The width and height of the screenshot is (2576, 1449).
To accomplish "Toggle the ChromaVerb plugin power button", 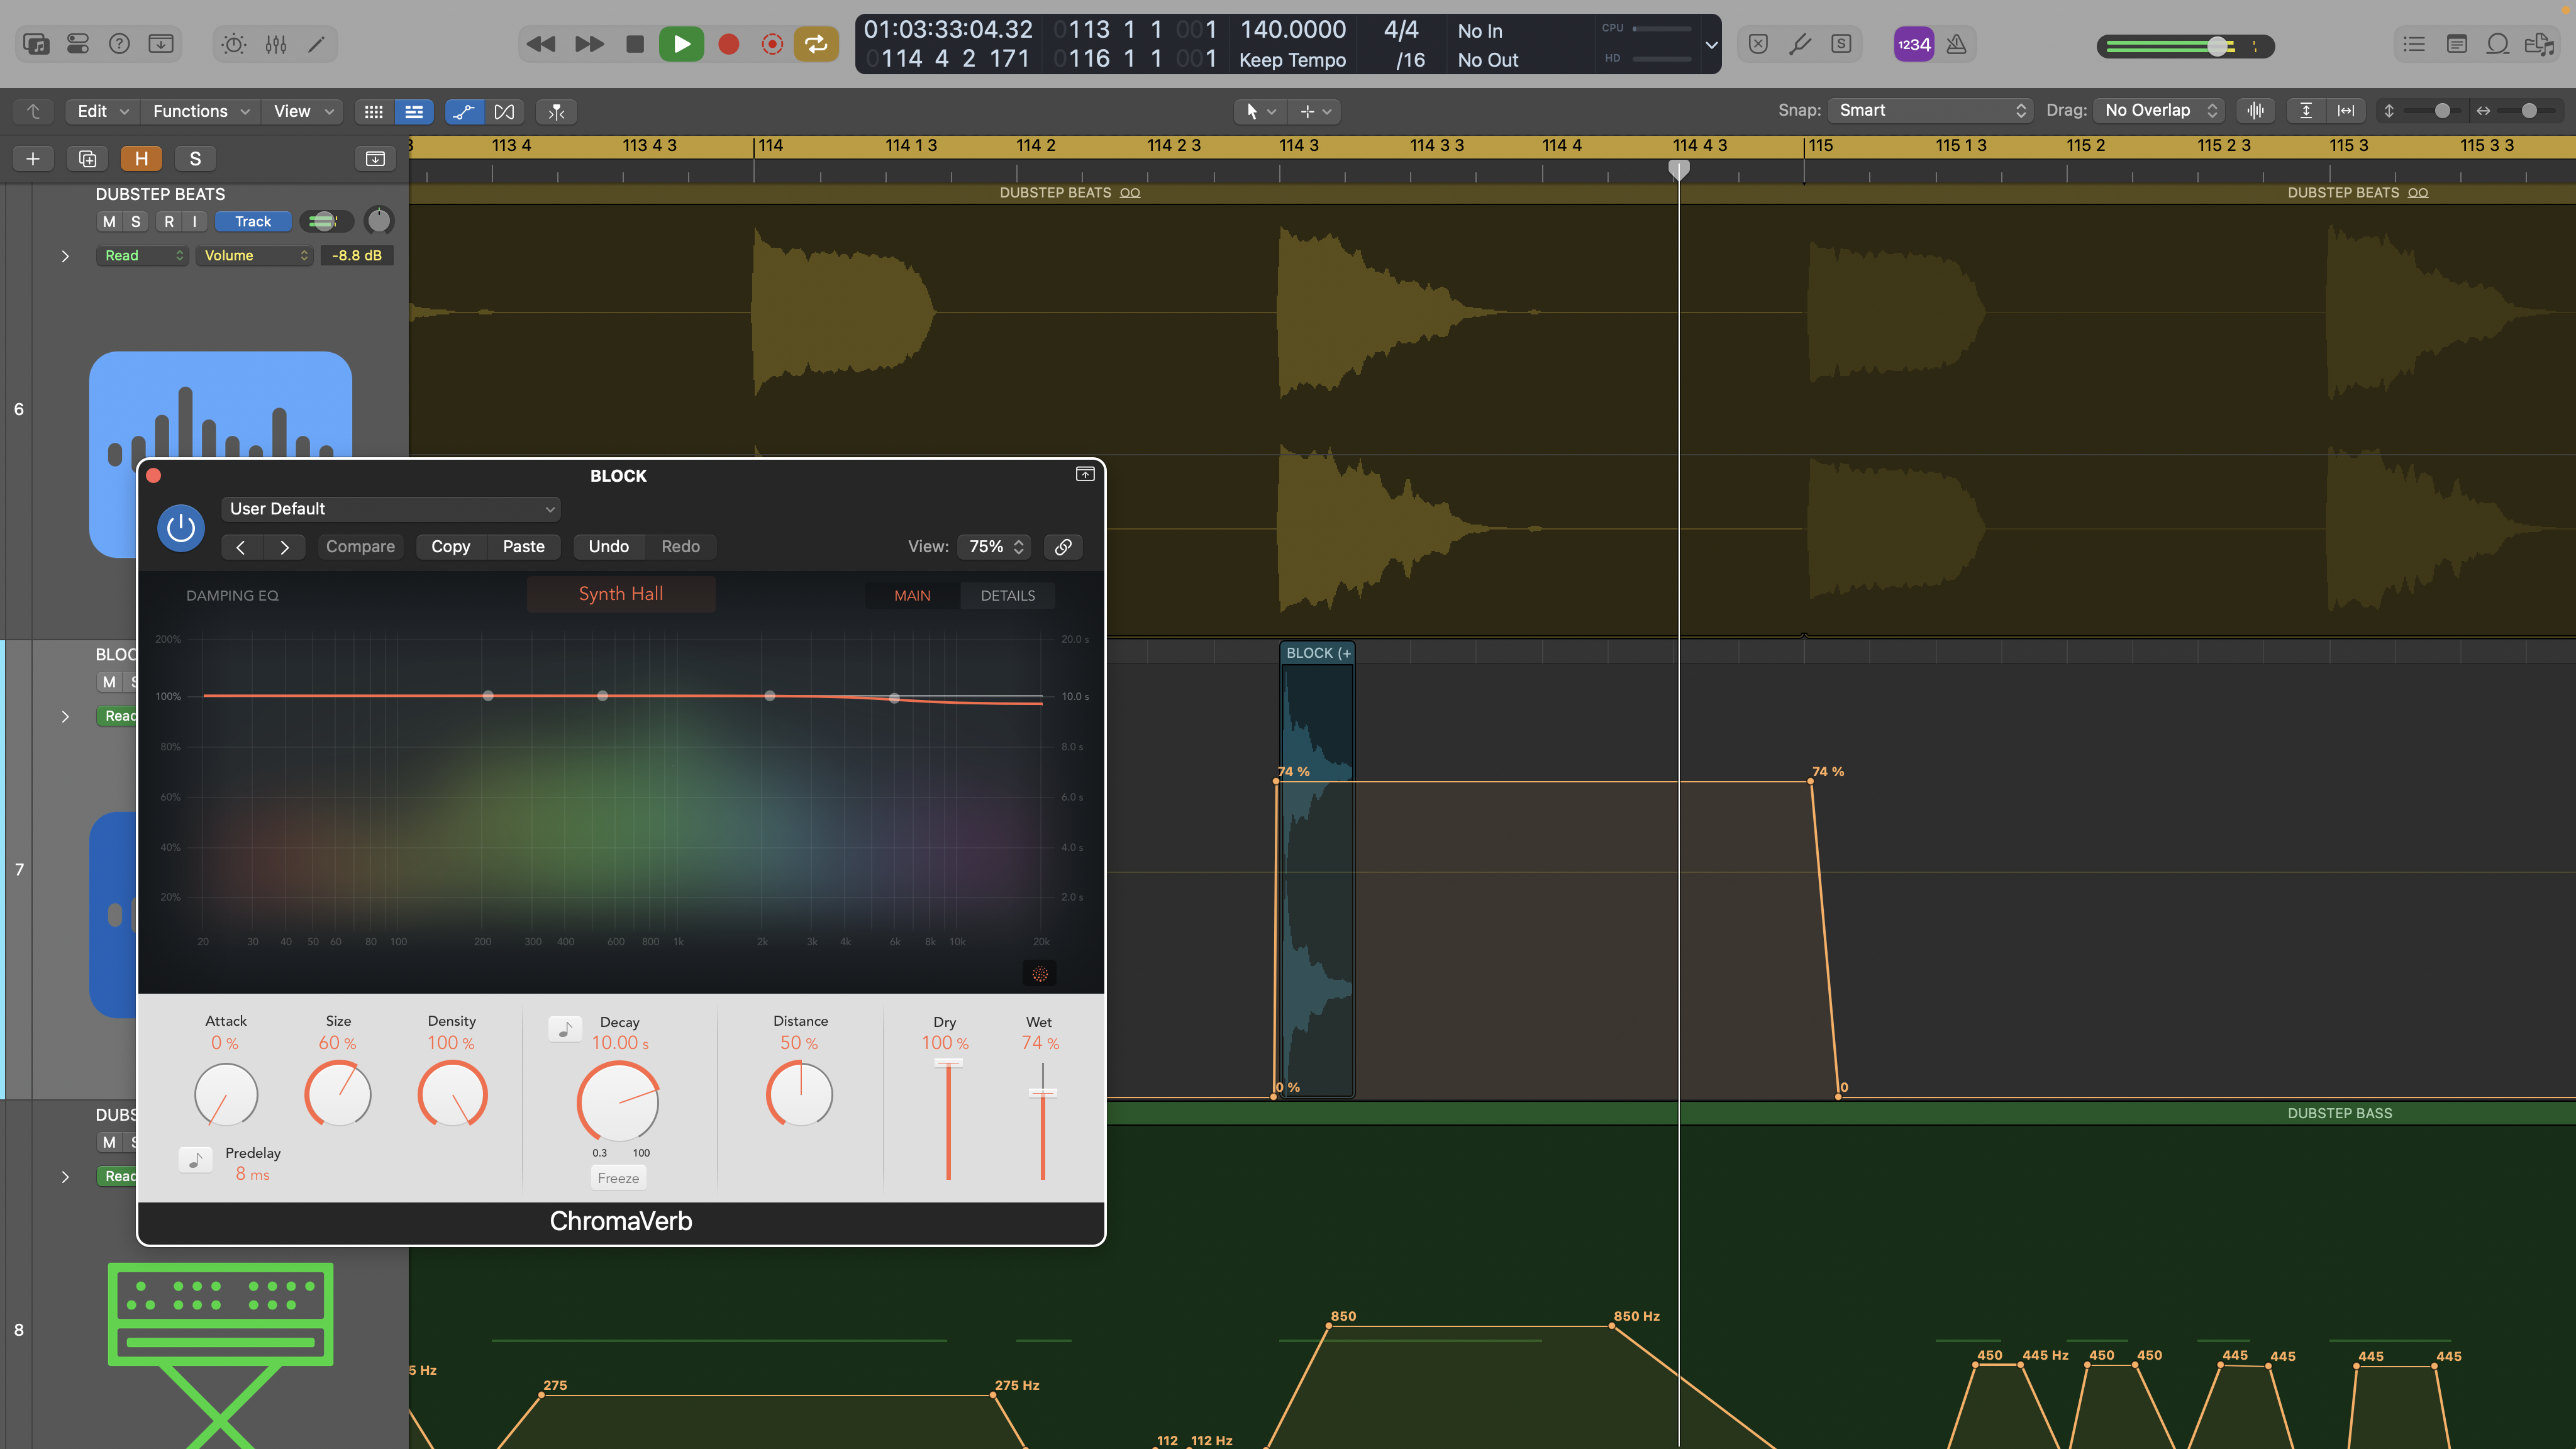I will [x=181, y=527].
